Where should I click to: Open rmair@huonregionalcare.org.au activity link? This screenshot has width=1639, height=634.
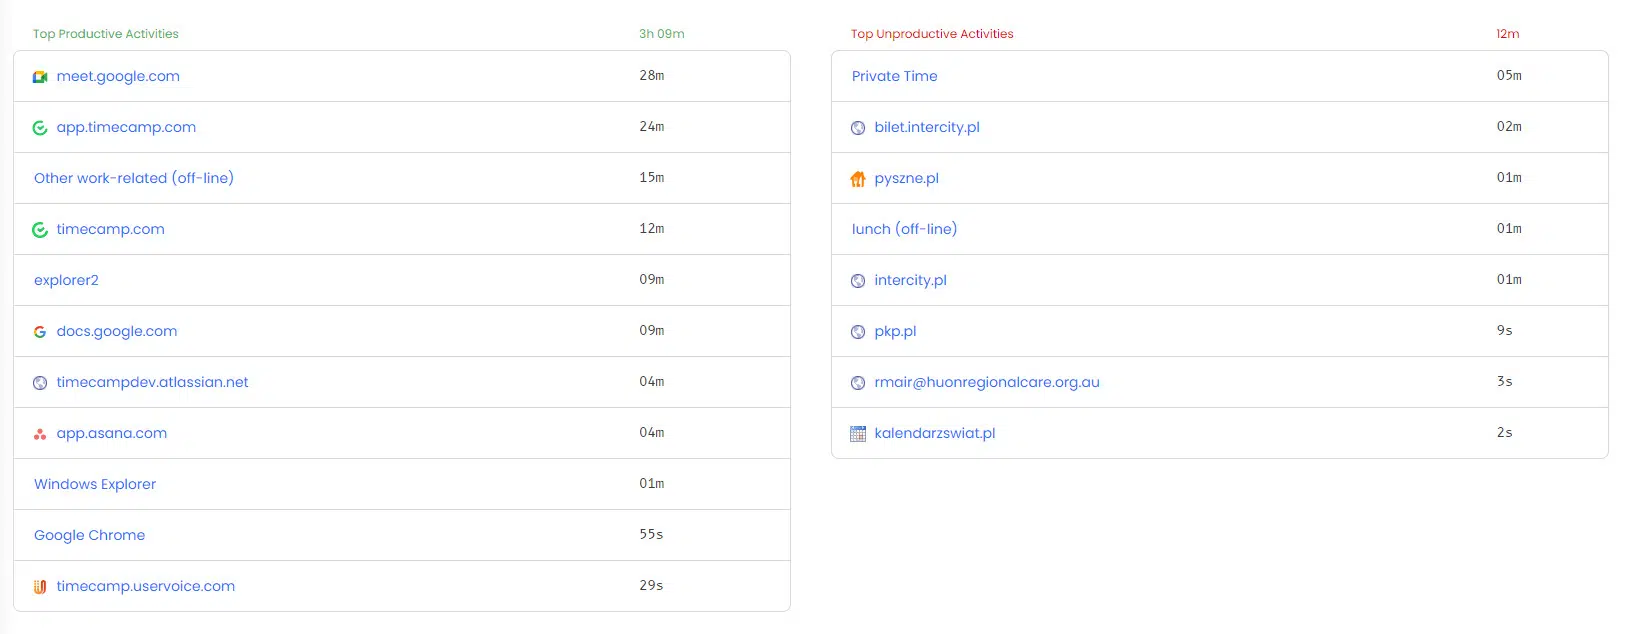(x=987, y=382)
